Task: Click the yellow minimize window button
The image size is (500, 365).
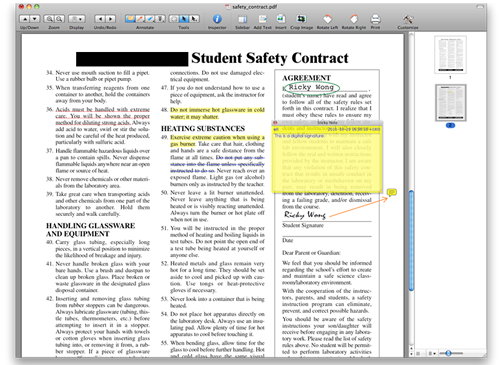Action: click(29, 6)
